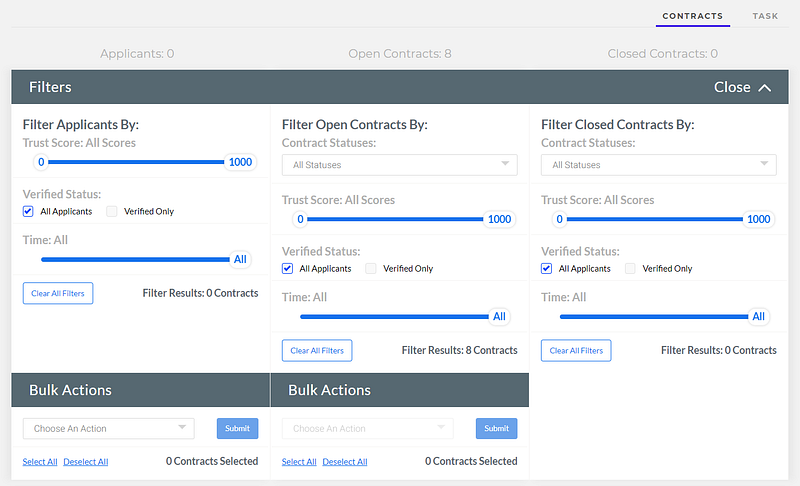
Task: Click 'Filter Results: 8 Contracts' text
Action: click(459, 350)
